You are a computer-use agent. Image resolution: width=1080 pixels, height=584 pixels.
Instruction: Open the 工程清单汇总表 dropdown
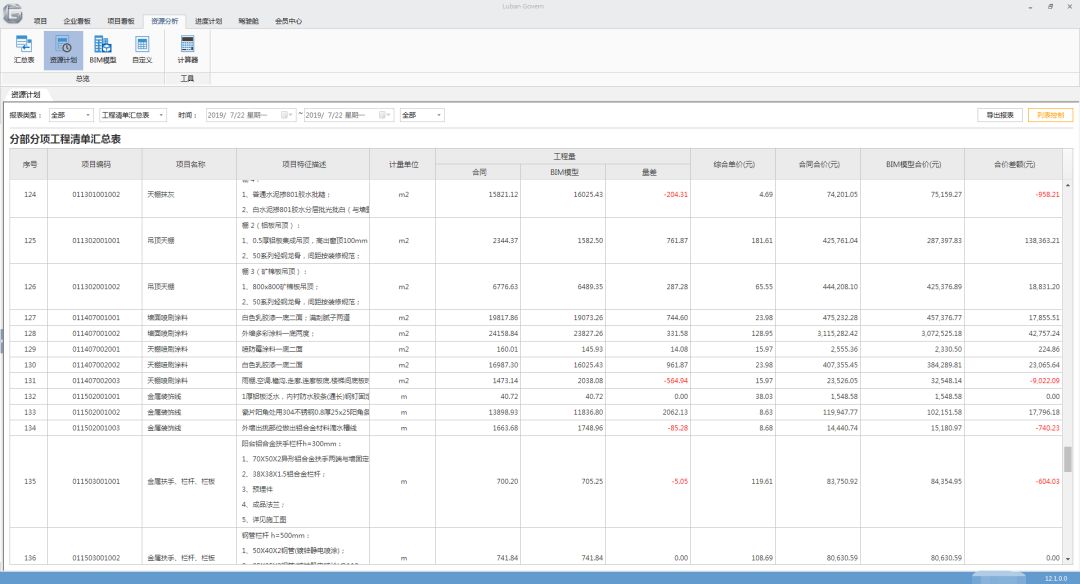pyautogui.click(x=133, y=115)
